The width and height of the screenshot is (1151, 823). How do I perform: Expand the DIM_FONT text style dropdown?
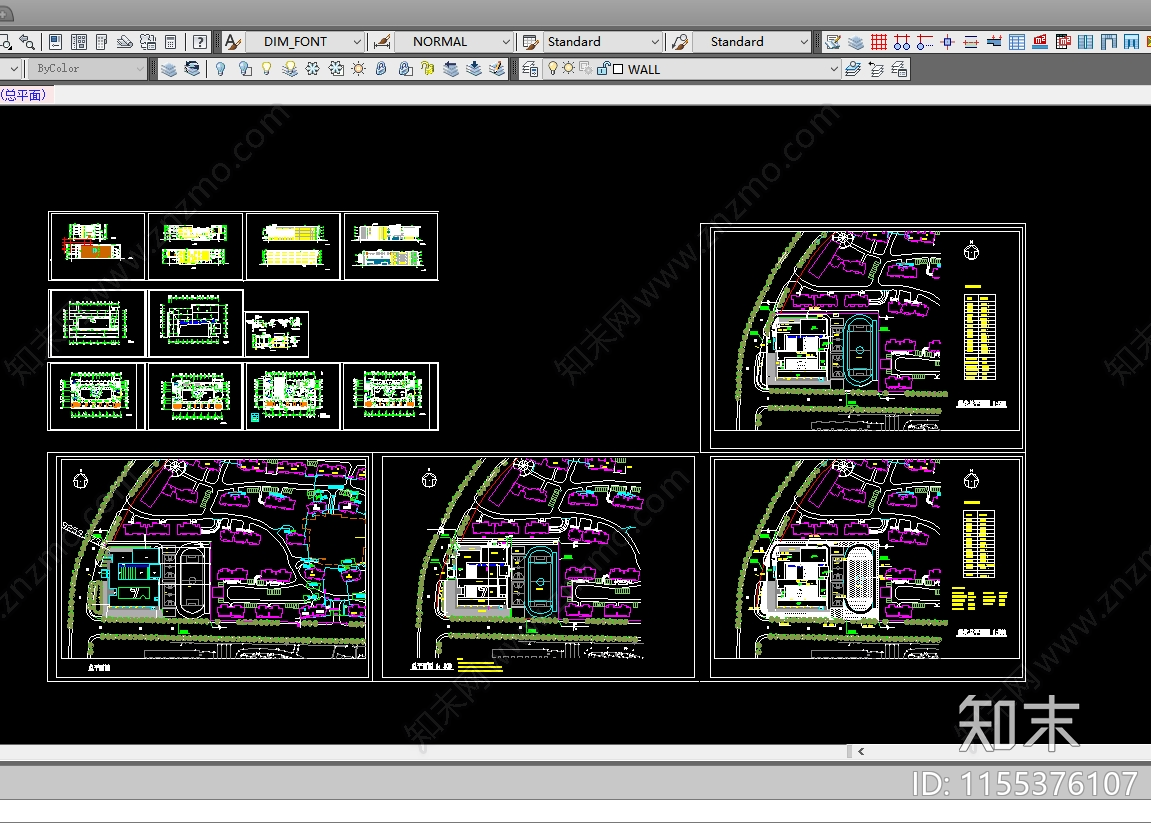[357, 42]
